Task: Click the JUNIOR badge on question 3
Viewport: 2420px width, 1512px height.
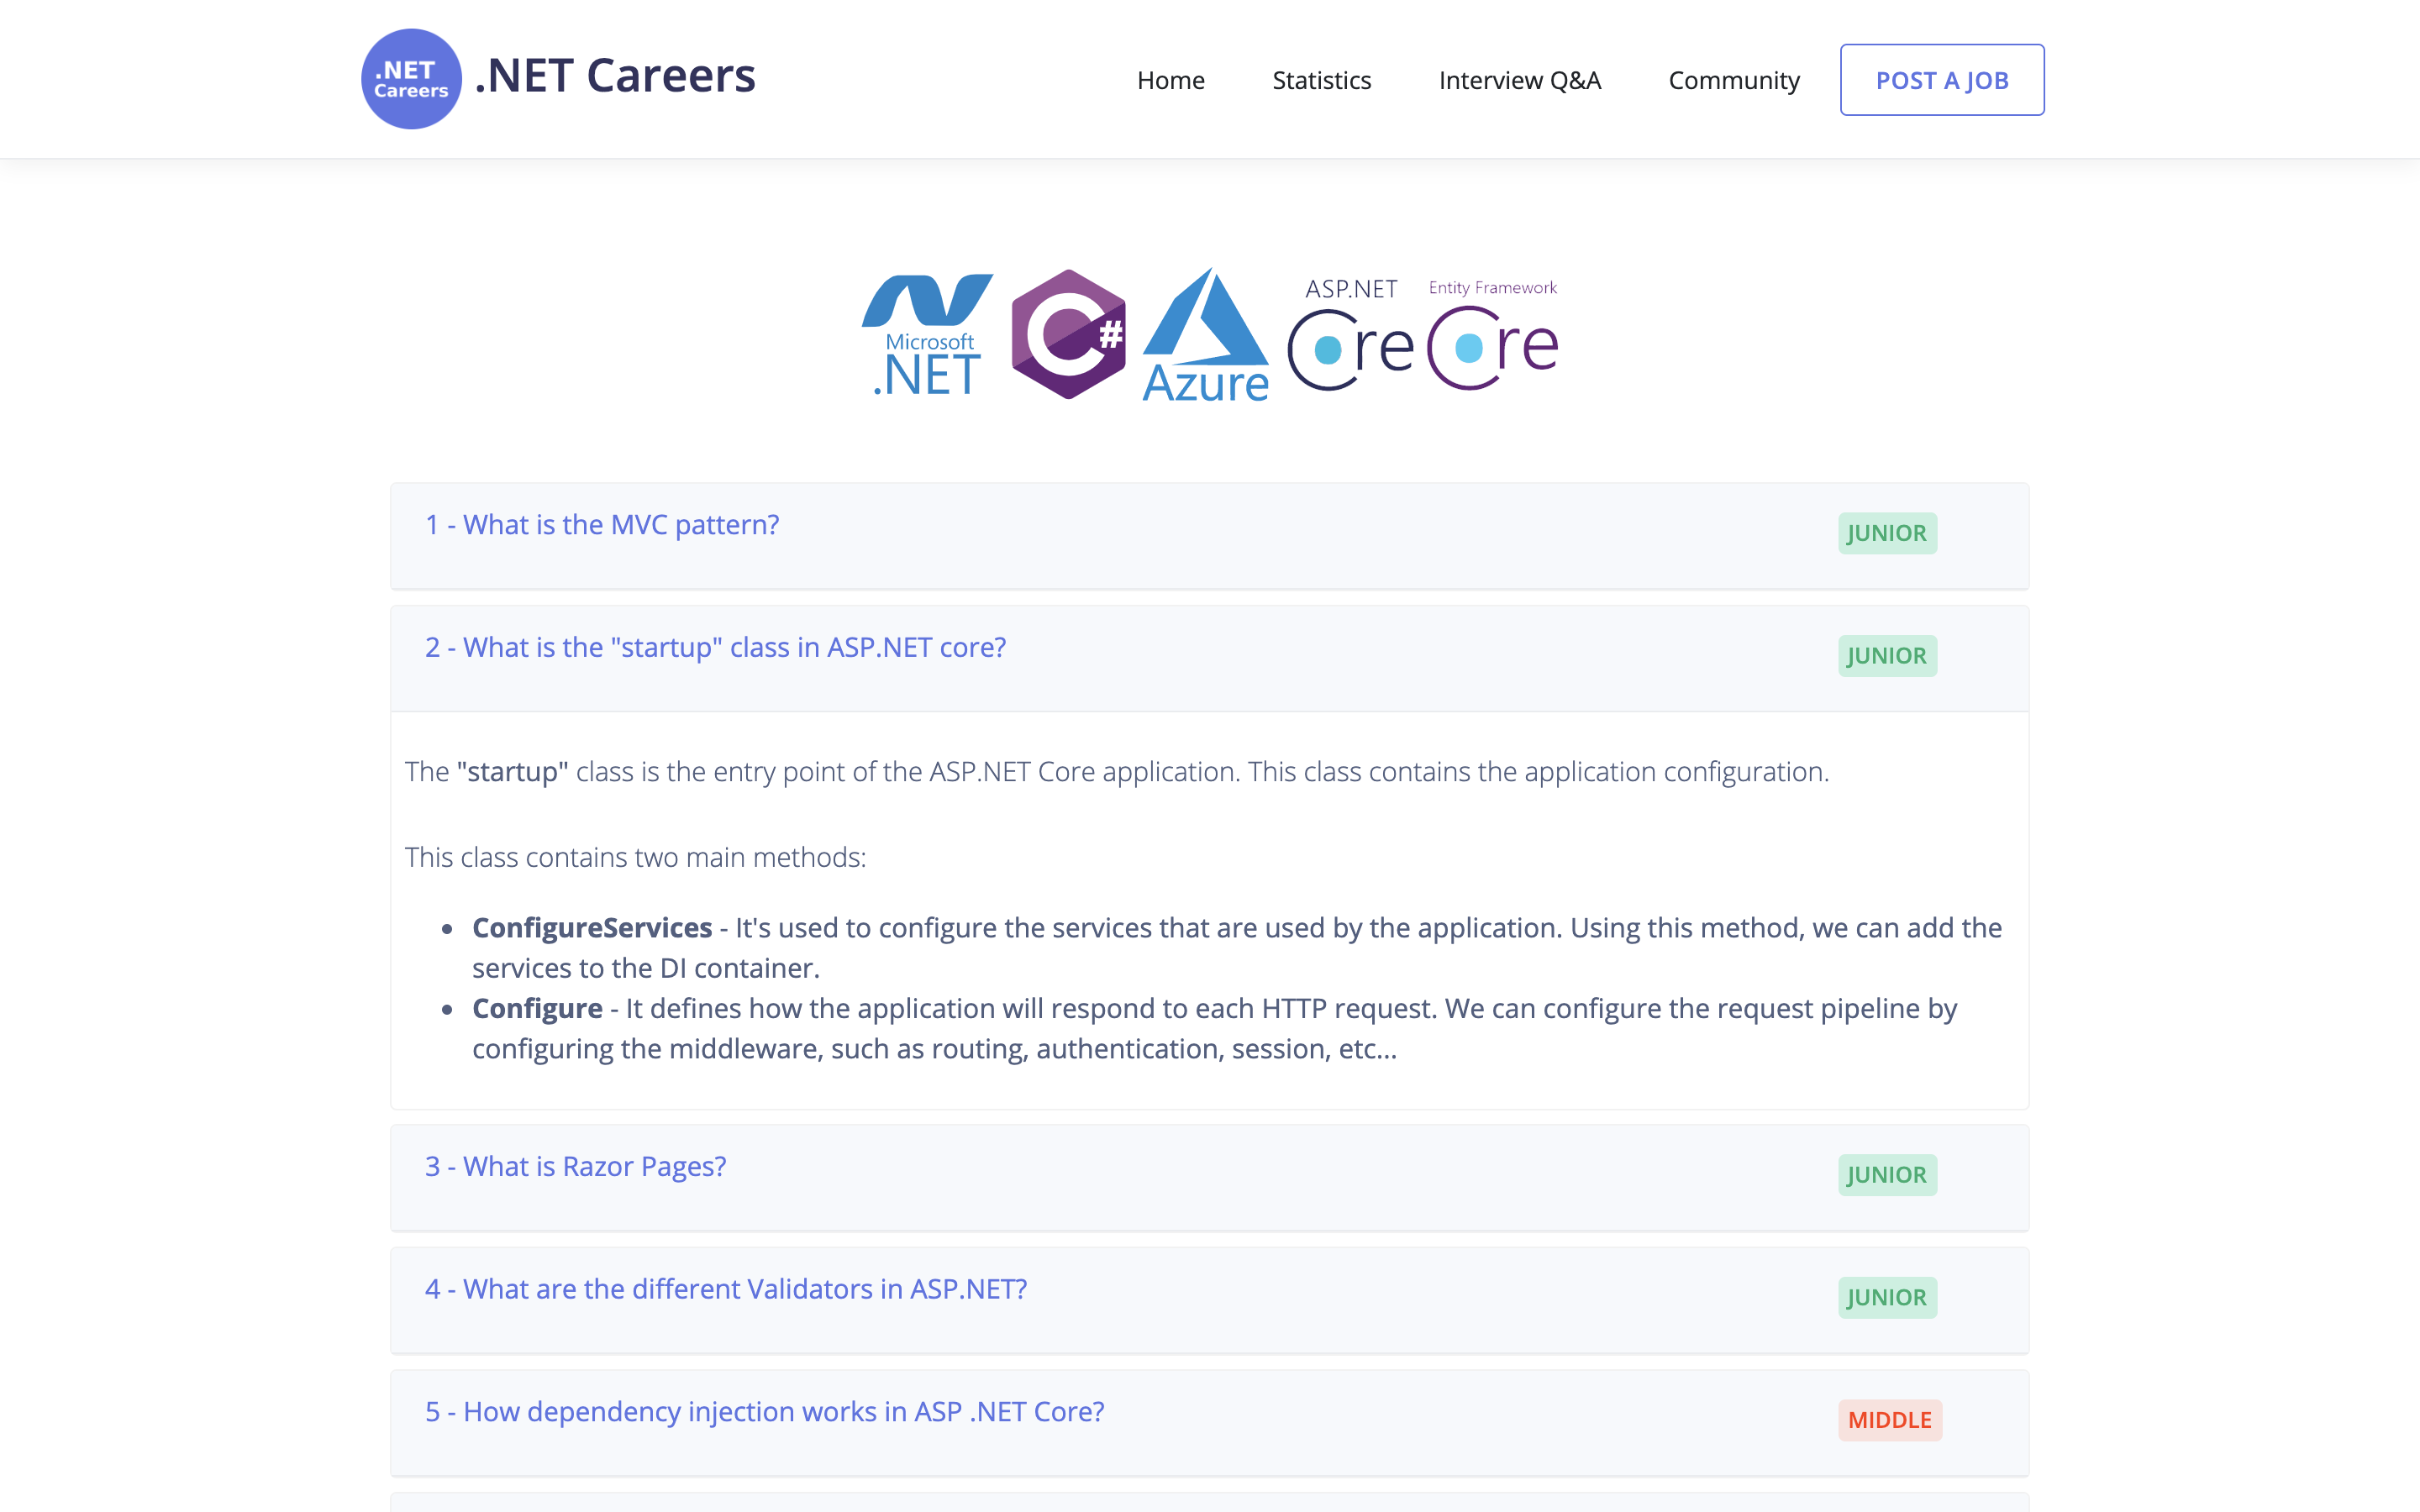Action: [x=1886, y=1175]
